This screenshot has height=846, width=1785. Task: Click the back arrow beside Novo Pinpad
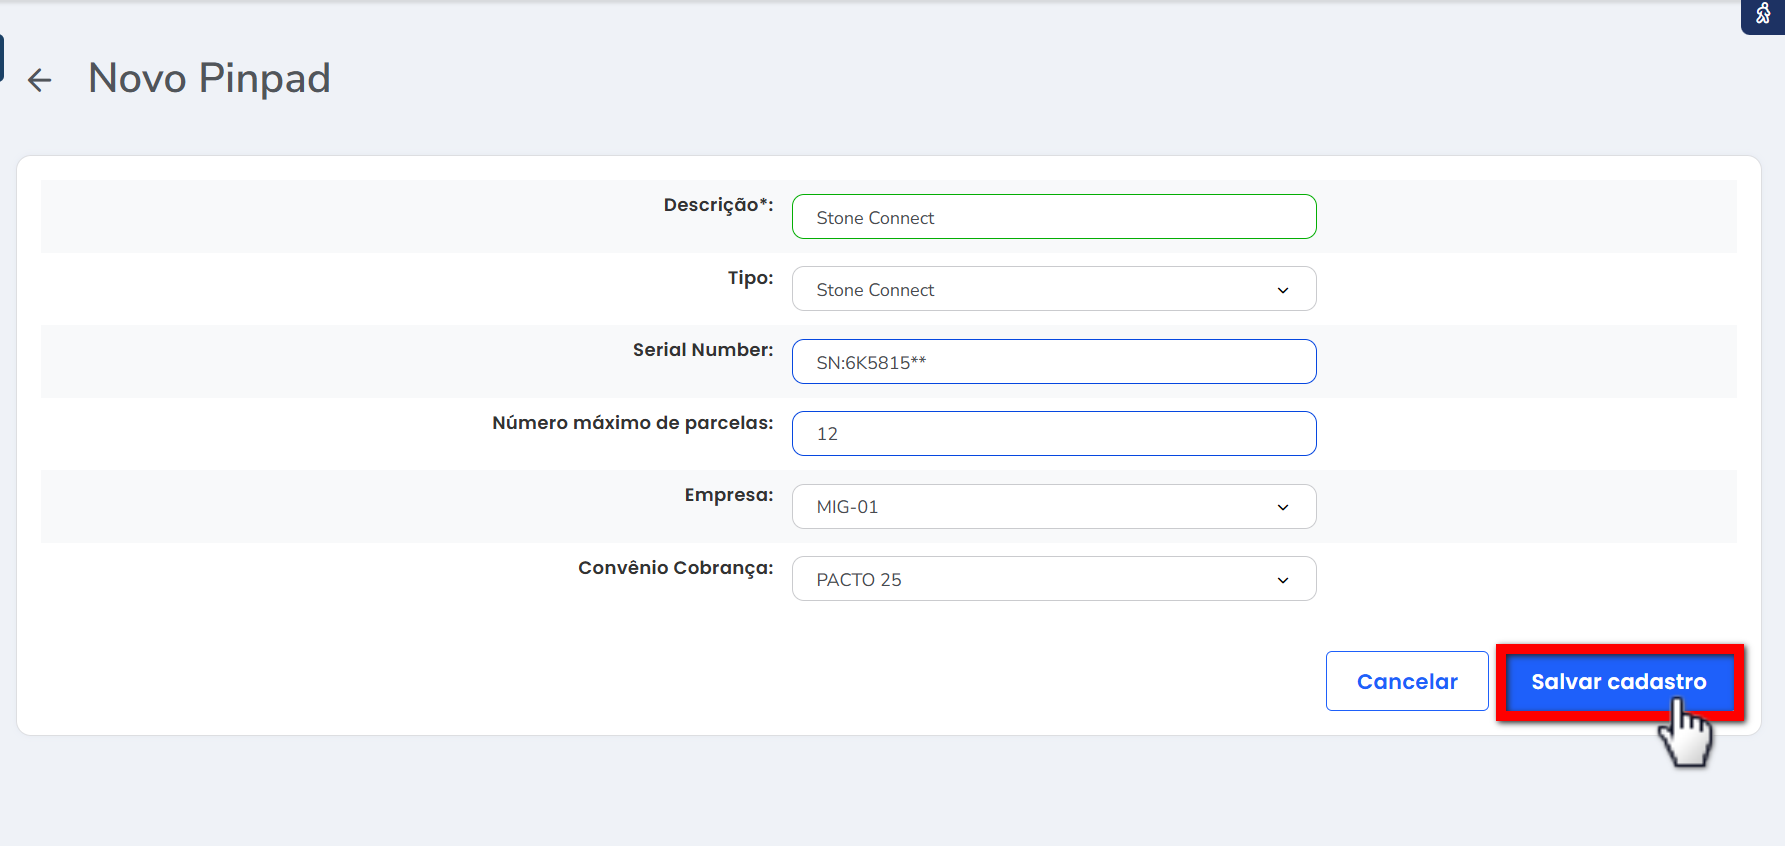click(39, 80)
